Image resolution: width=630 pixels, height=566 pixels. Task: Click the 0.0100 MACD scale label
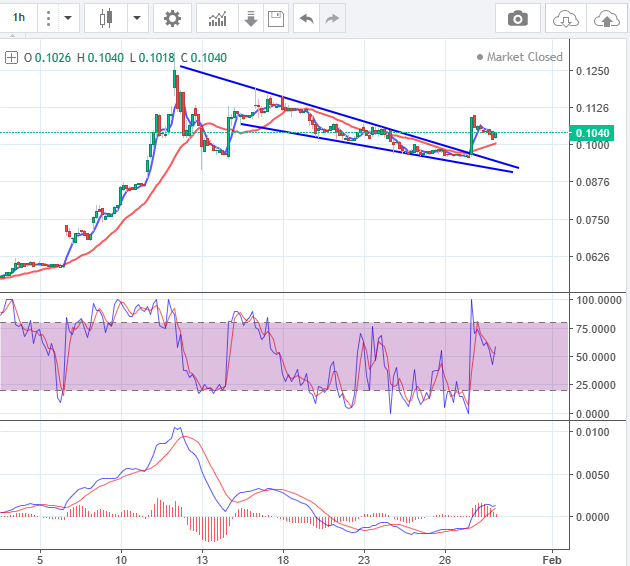click(x=592, y=432)
